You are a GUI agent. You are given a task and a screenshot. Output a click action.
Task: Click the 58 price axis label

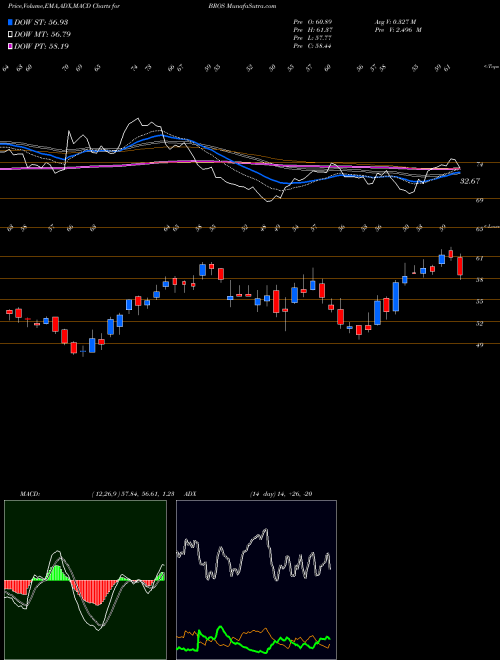click(479, 280)
